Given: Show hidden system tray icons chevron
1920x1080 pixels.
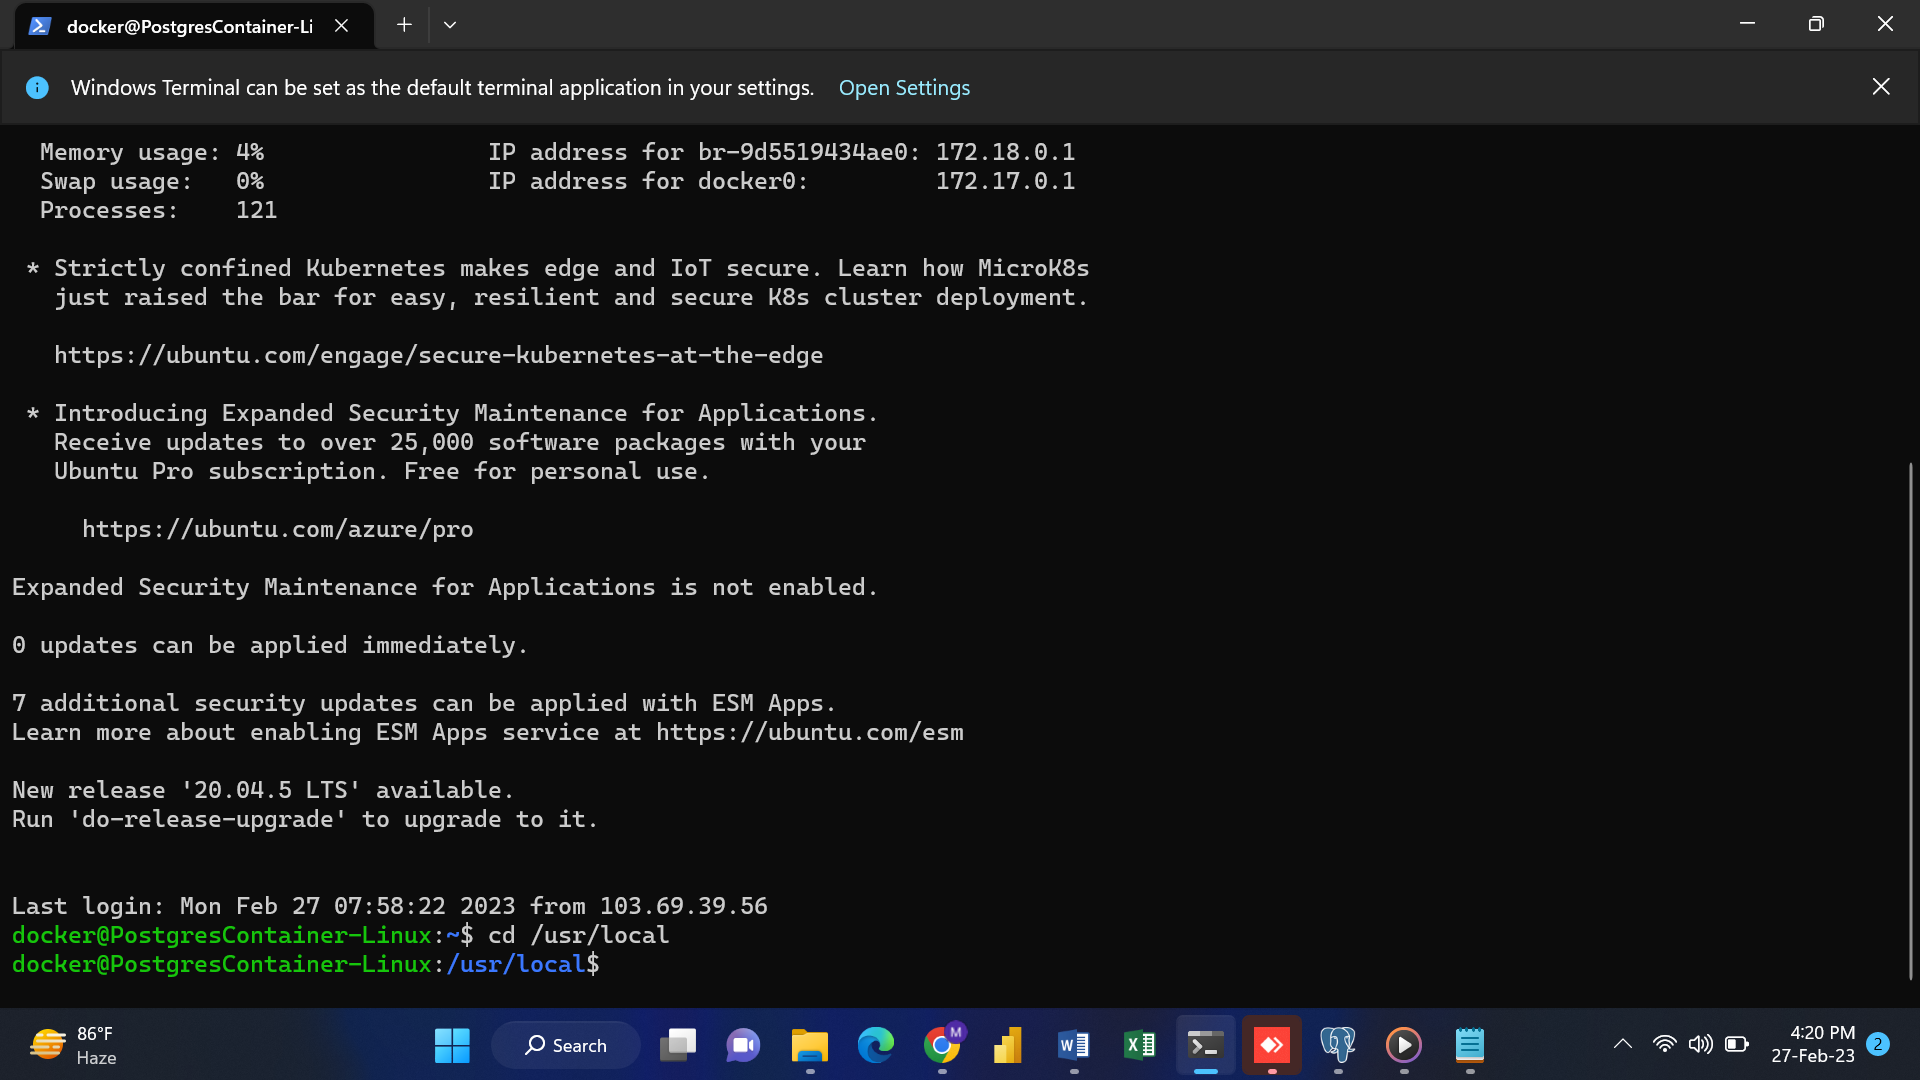Looking at the screenshot, I should coord(1623,1044).
